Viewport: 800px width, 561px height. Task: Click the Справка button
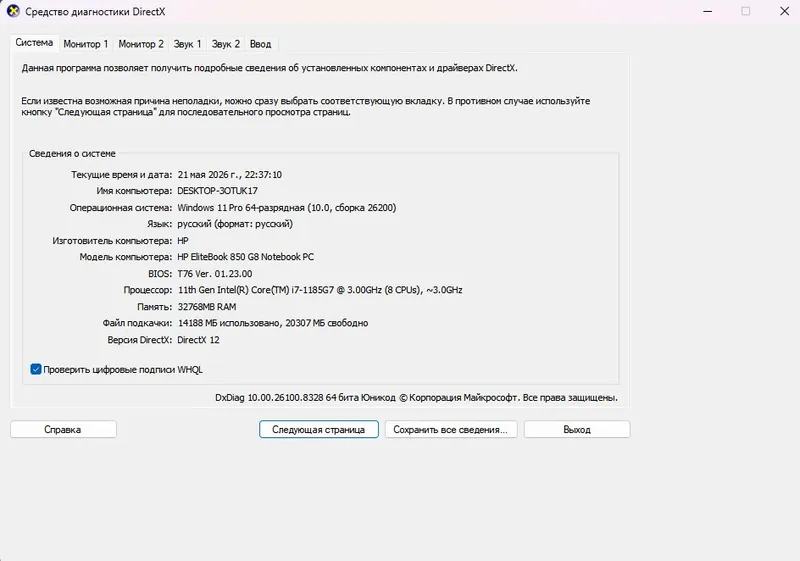pos(63,429)
